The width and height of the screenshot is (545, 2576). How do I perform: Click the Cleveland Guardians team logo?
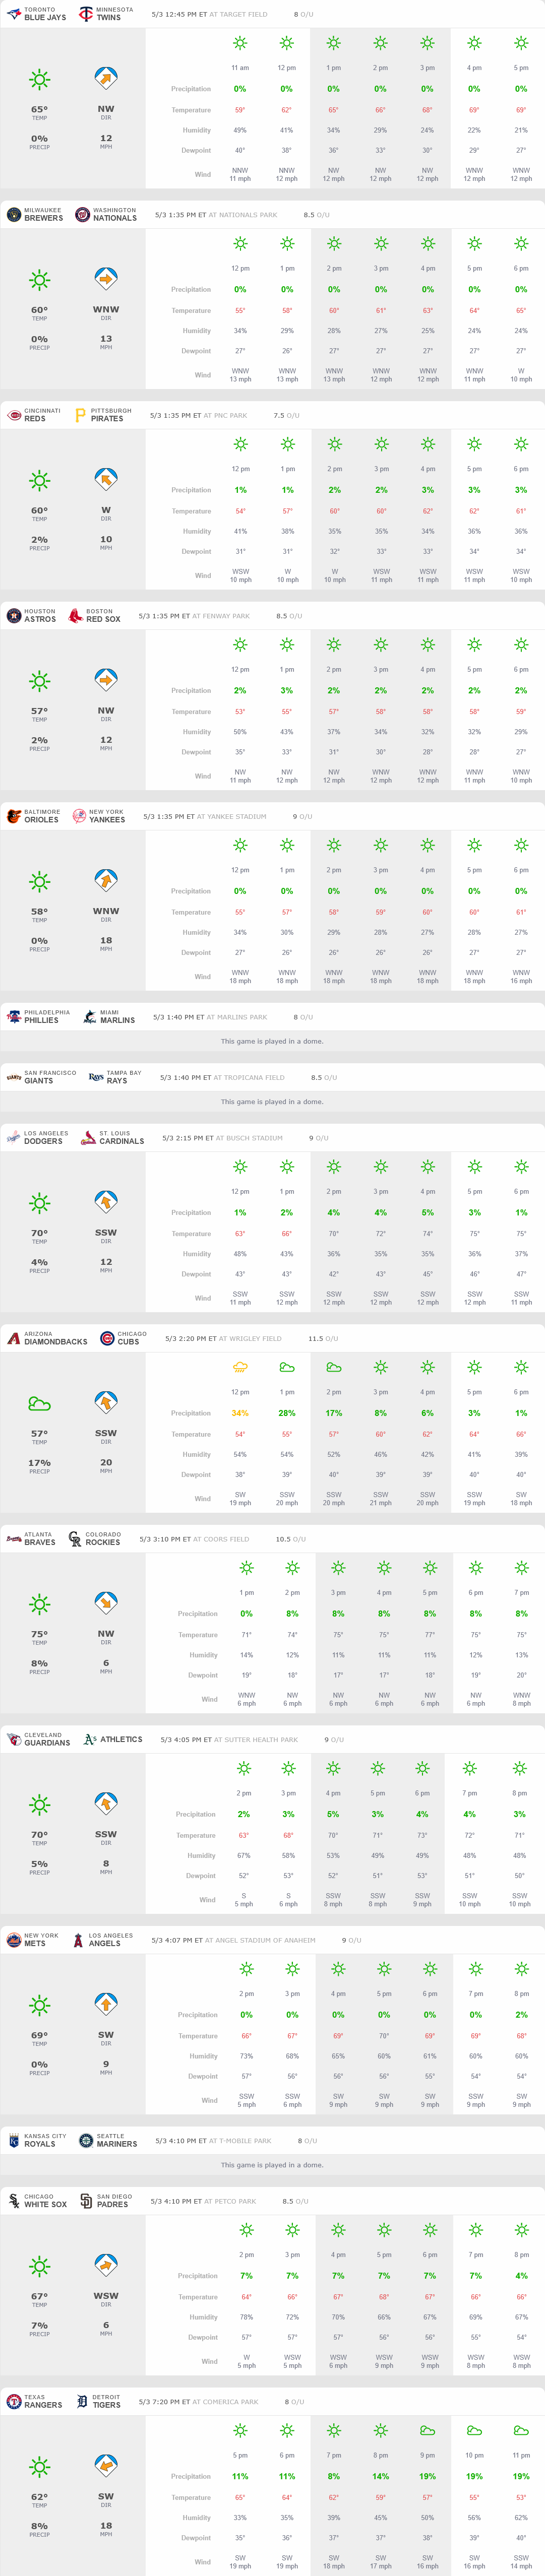pyautogui.click(x=14, y=1739)
